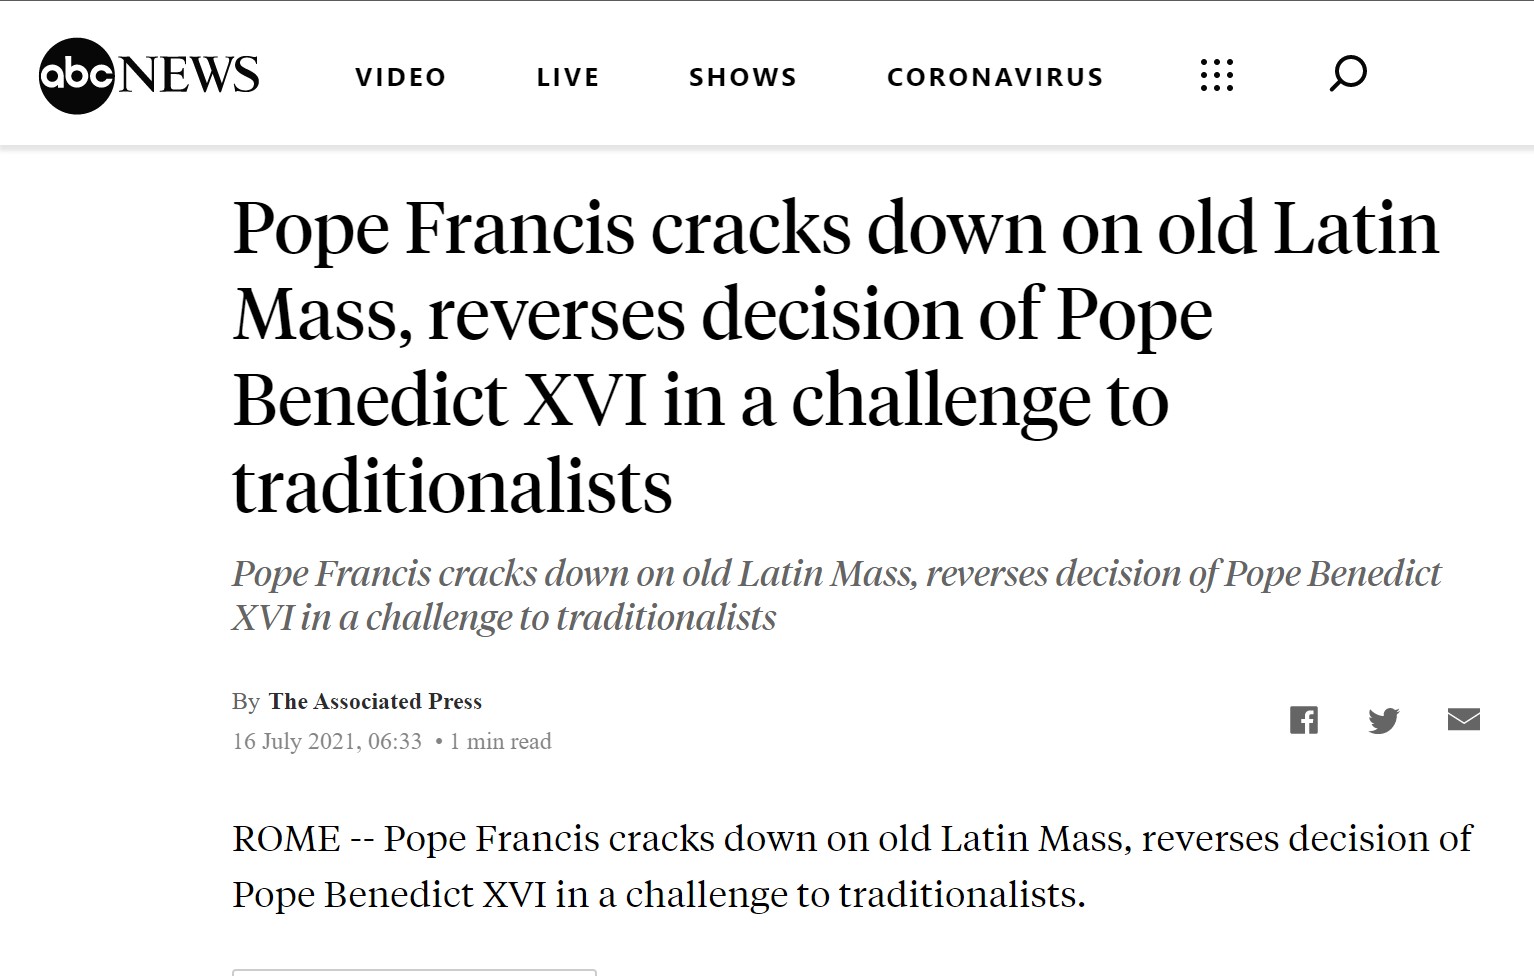The height and width of the screenshot is (976, 1534).
Task: Open the ABC News logo homepage link
Action: [x=149, y=76]
